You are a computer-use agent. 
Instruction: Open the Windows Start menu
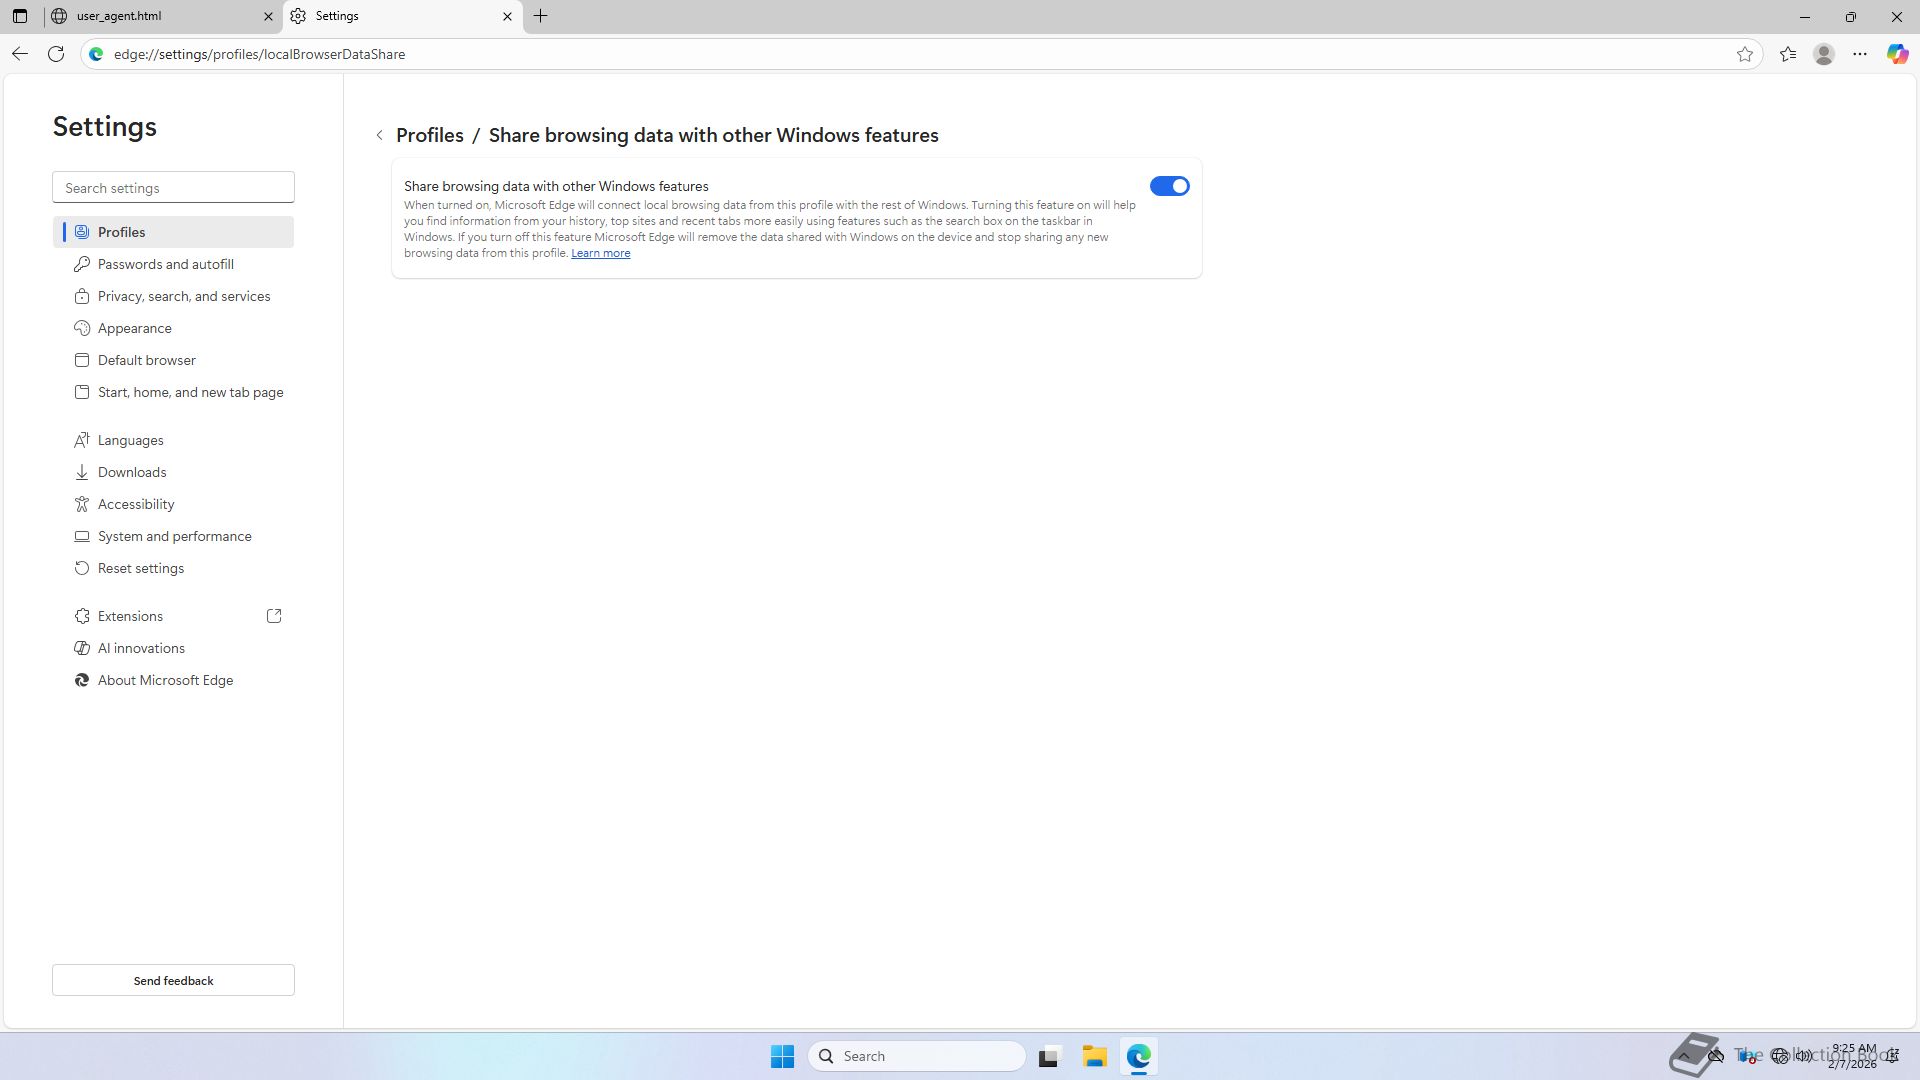click(x=782, y=1056)
